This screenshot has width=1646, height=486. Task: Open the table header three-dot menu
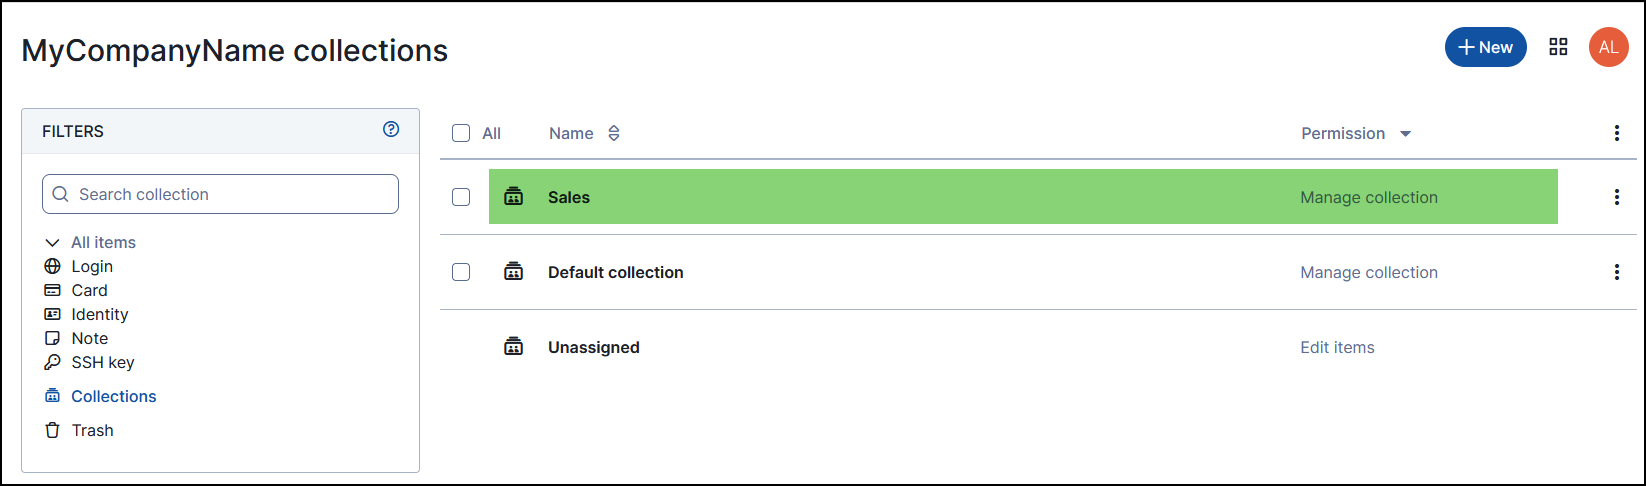point(1616,133)
